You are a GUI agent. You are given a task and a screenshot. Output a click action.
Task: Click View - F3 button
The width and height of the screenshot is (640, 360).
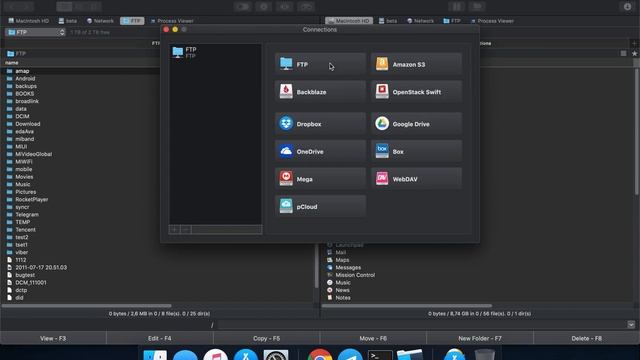pos(53,338)
